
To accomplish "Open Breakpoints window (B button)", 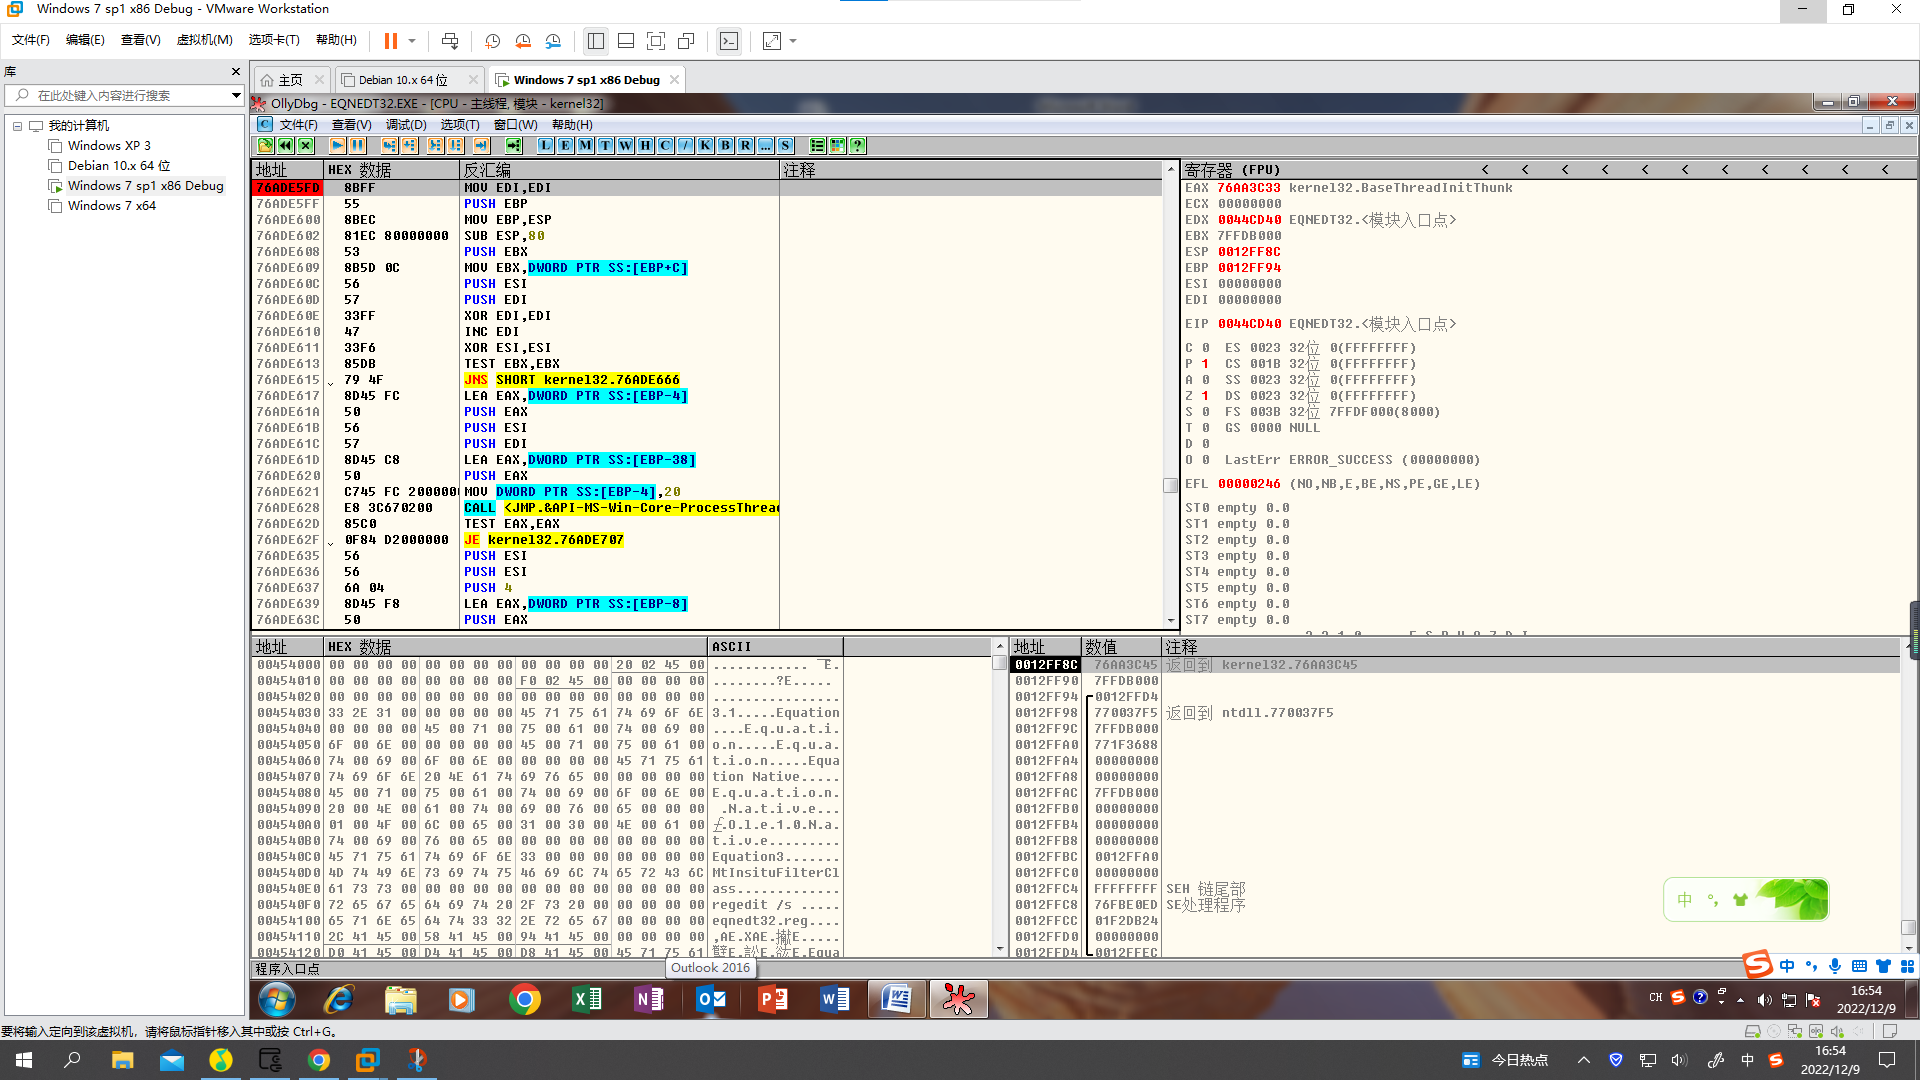I will pos(725,146).
